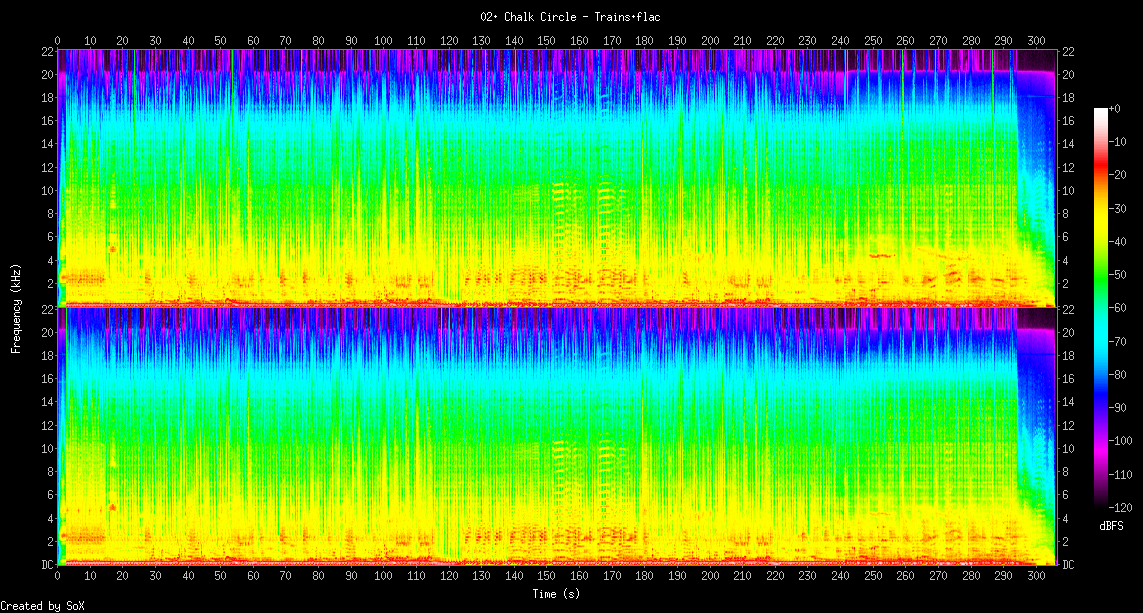The height and width of the screenshot is (613, 1143).
Task: Click the upper channel's right 10 kHz label
Action: coord(1068,190)
